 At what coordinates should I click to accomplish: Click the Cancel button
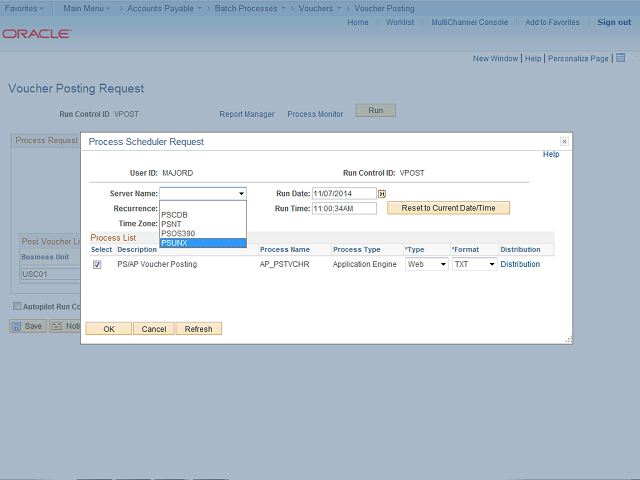click(154, 329)
